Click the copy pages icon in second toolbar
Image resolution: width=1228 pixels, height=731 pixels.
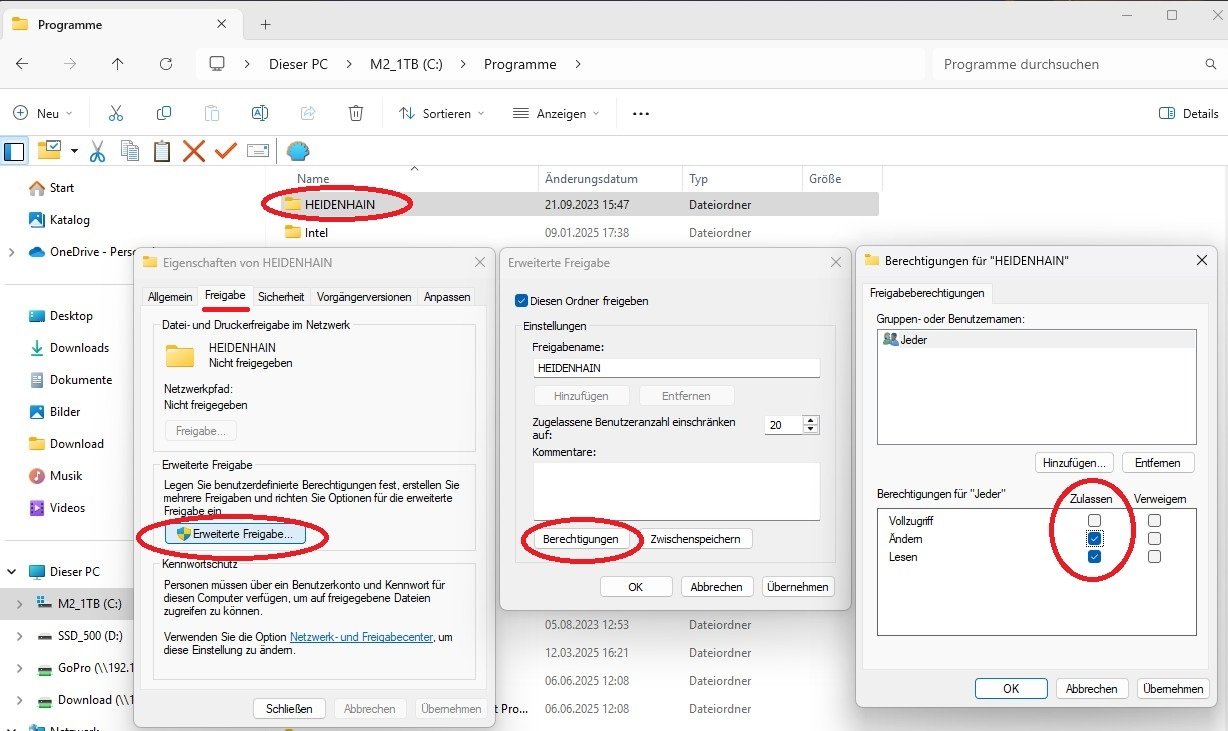tap(130, 151)
